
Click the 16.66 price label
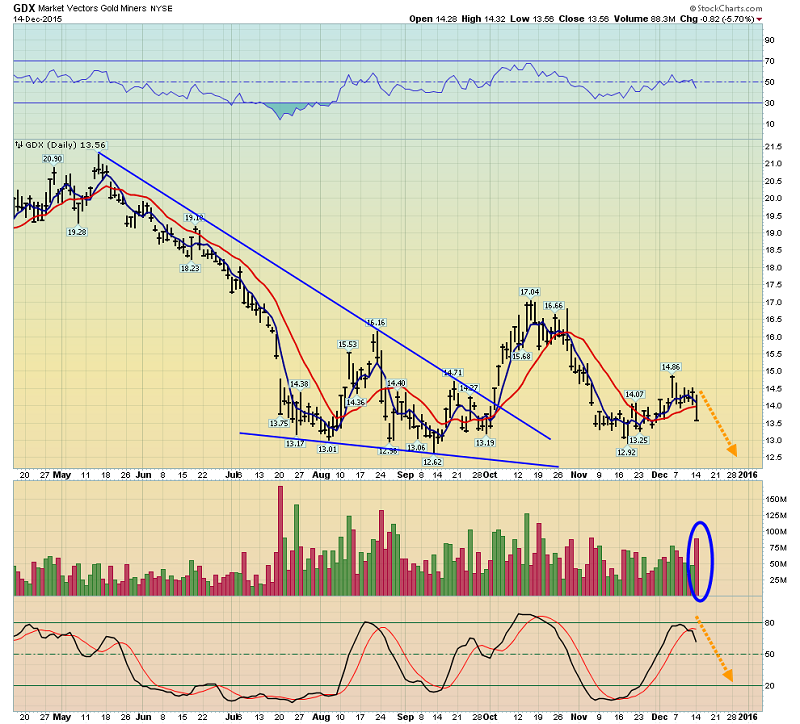[554, 306]
